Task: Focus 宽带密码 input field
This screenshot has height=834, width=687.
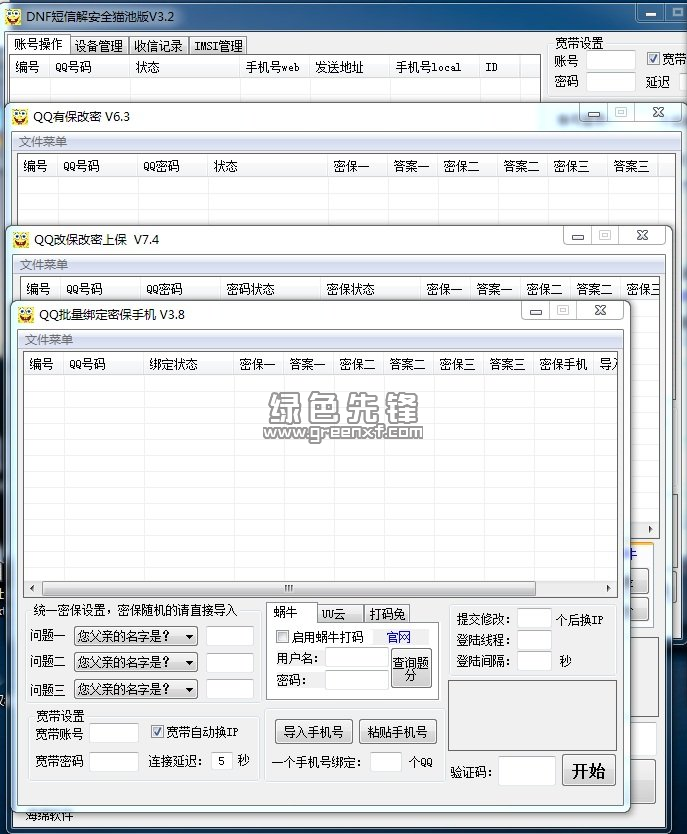Action: click(114, 761)
